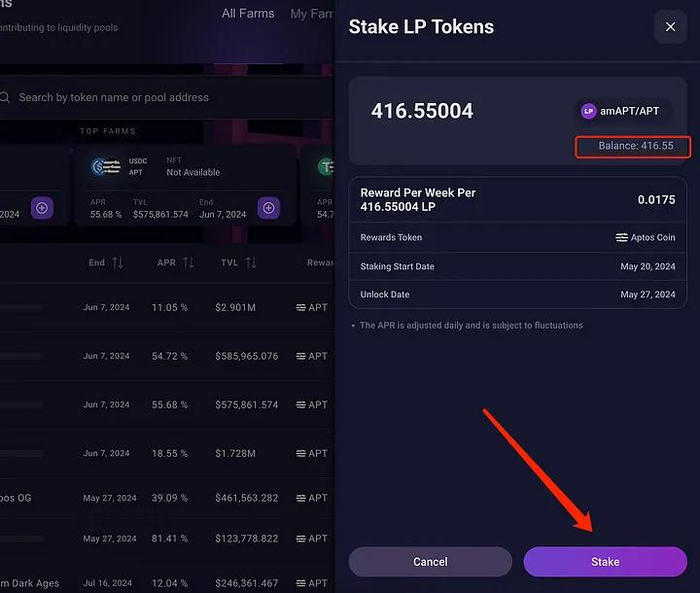Sort farms by APR arrows
700x593 pixels.
coord(188,262)
